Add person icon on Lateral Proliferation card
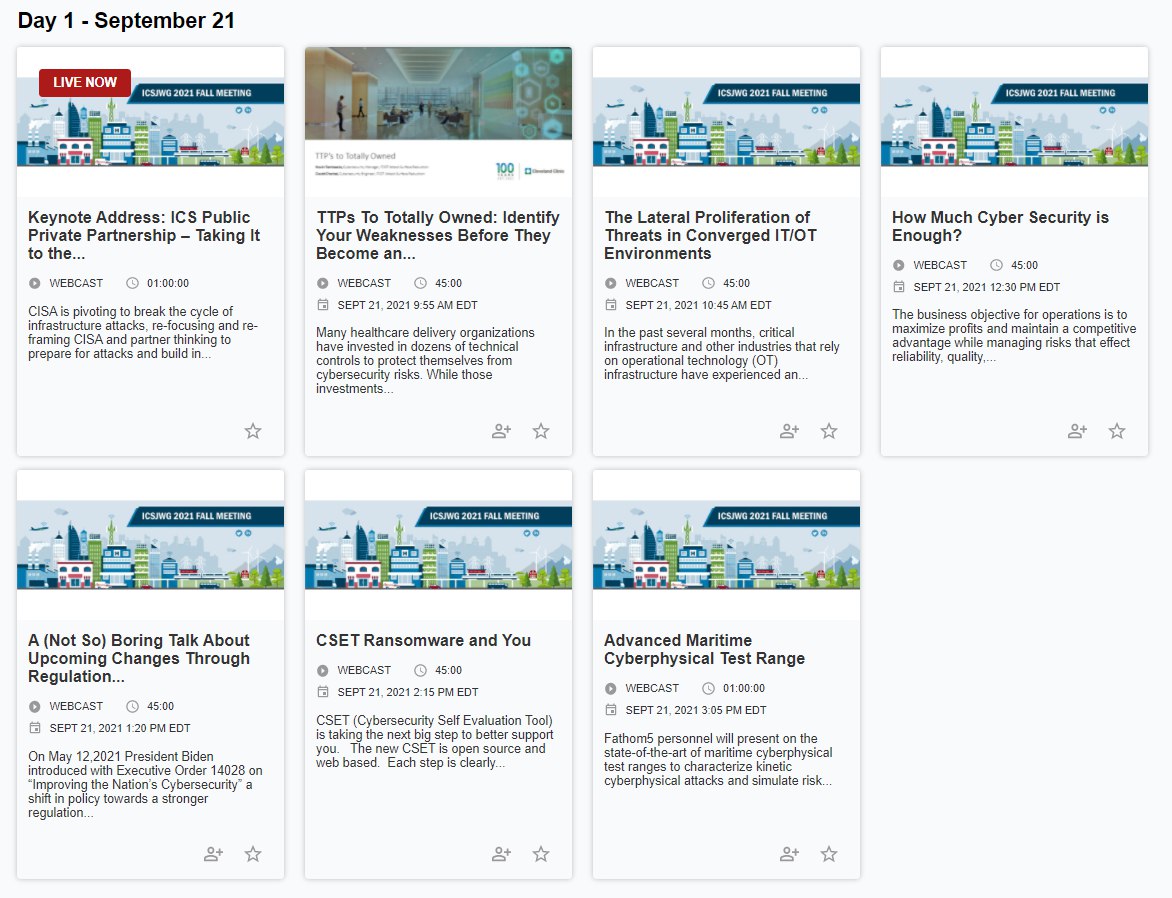Image resolution: width=1172 pixels, height=898 pixels. click(x=789, y=431)
